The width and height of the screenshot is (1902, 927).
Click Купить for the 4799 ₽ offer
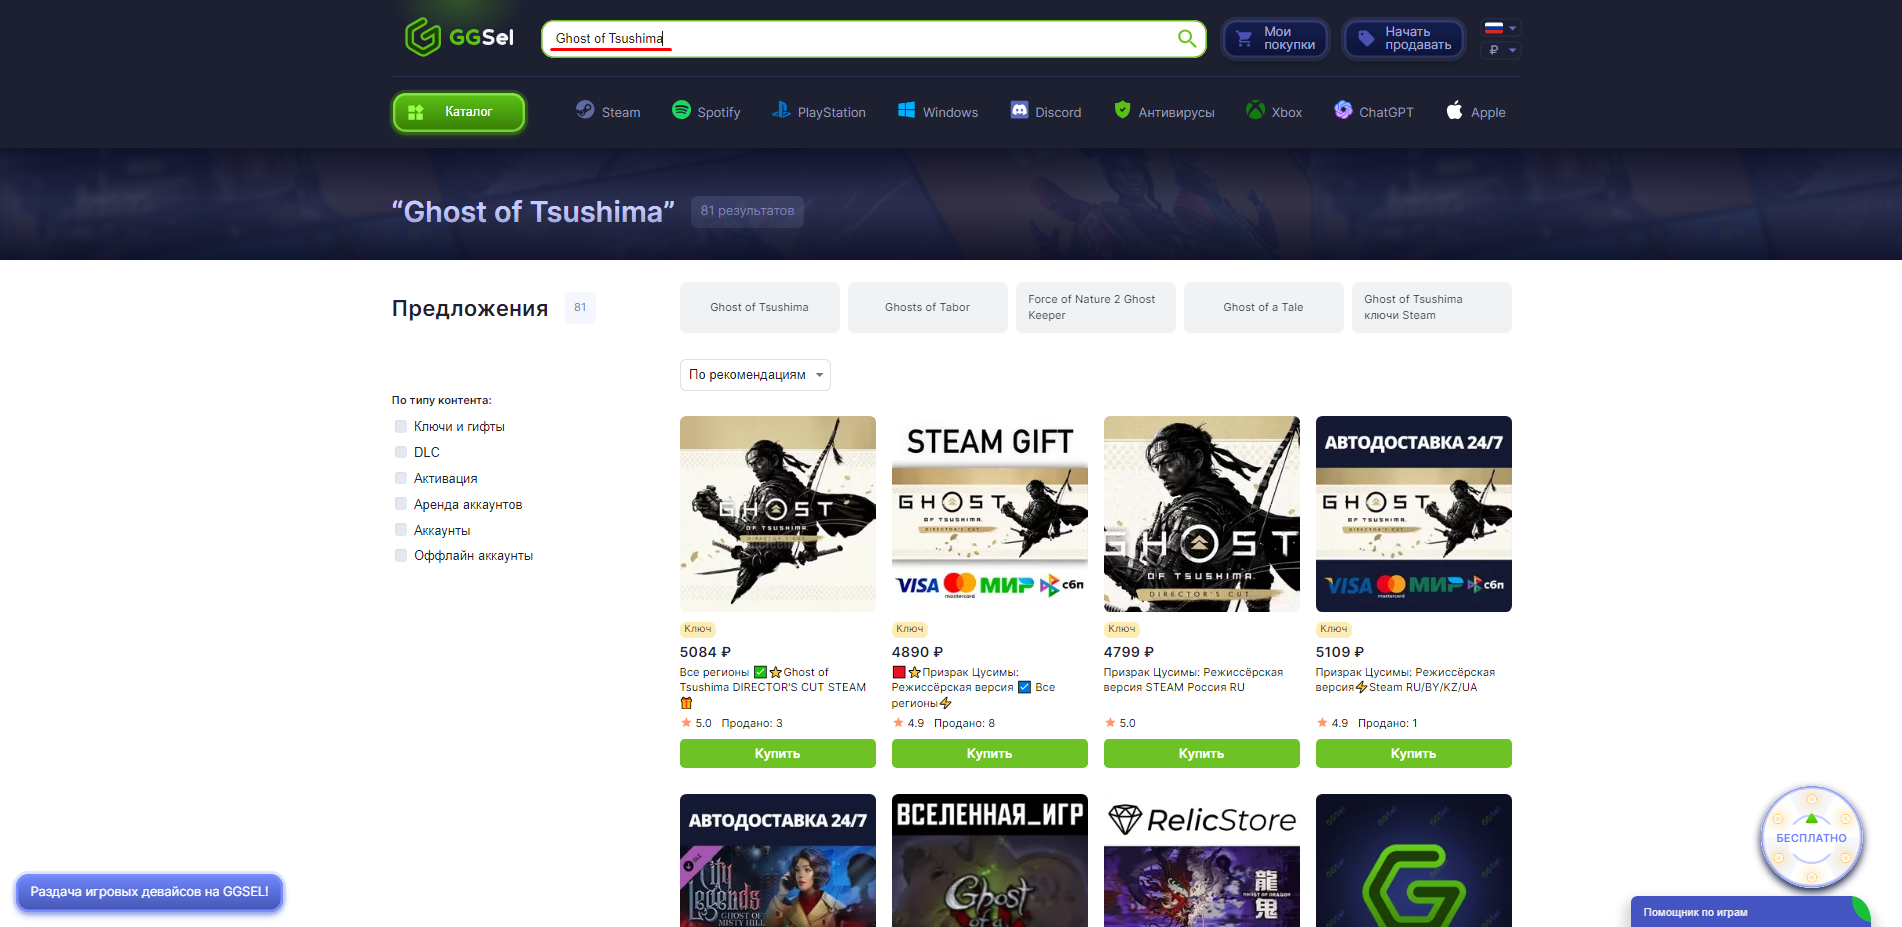tap(1202, 753)
